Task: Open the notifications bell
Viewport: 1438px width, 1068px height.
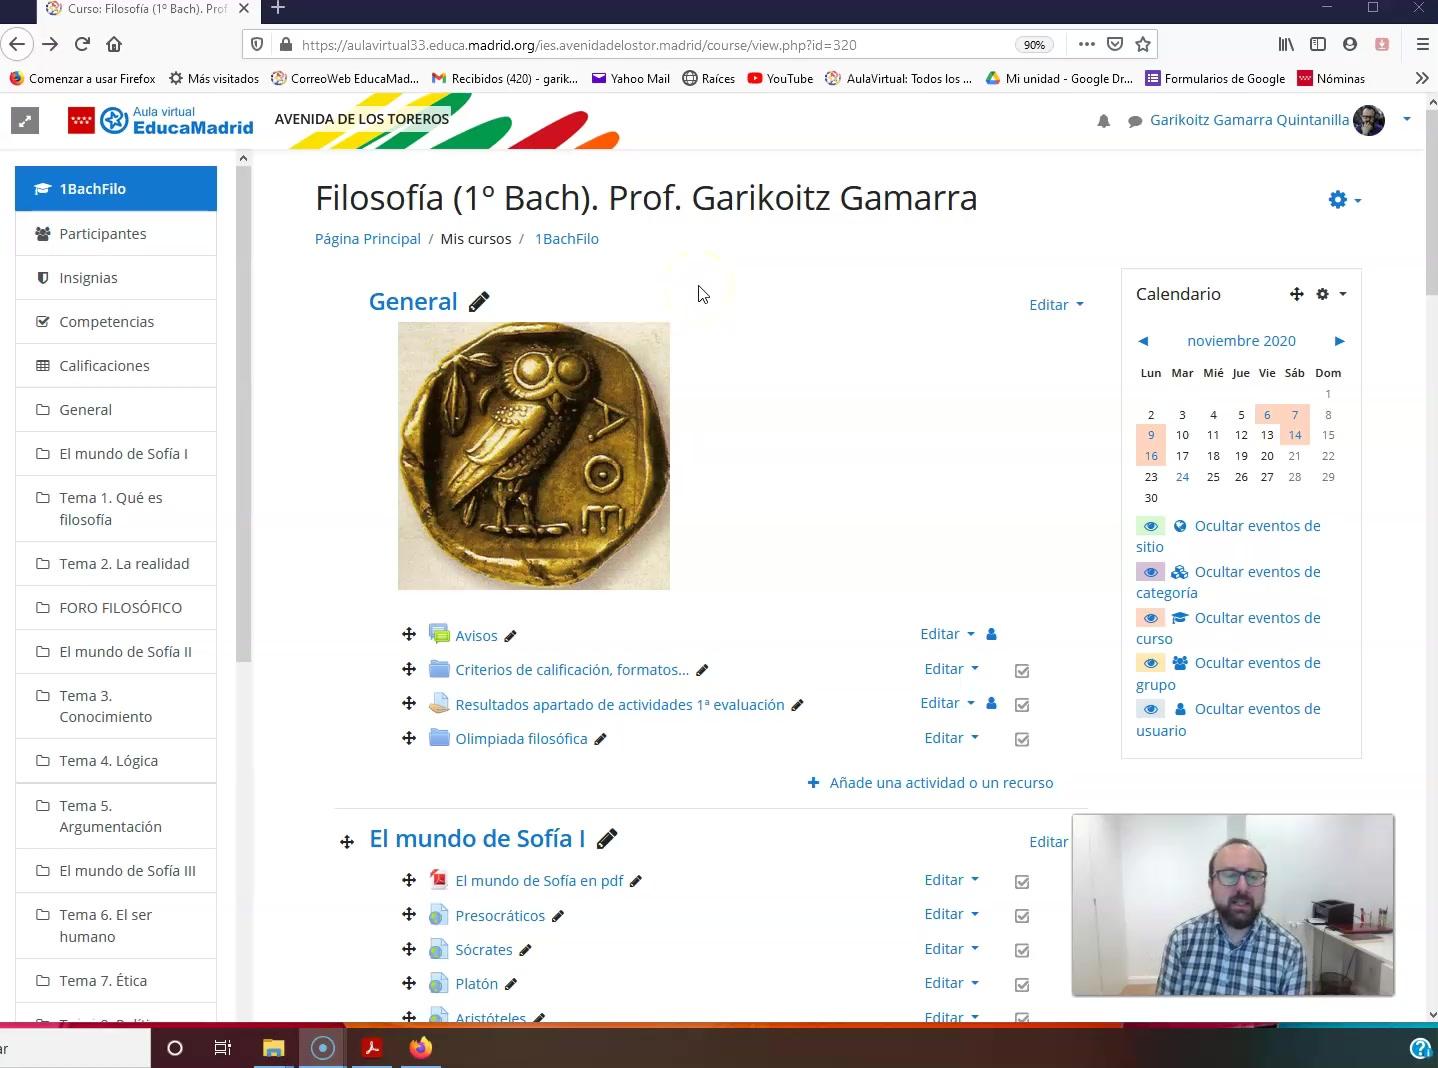Action: click(1103, 121)
